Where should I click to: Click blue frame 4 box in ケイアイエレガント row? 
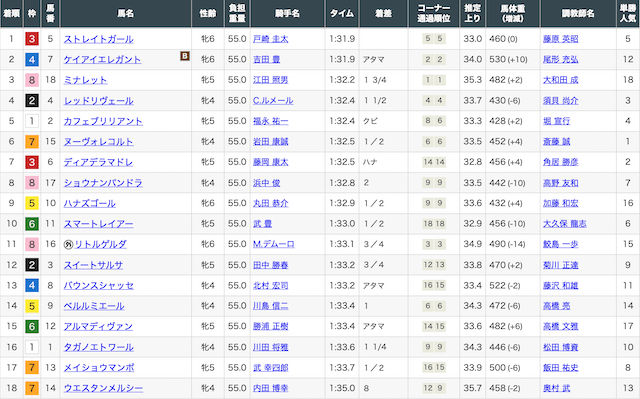click(x=32, y=60)
